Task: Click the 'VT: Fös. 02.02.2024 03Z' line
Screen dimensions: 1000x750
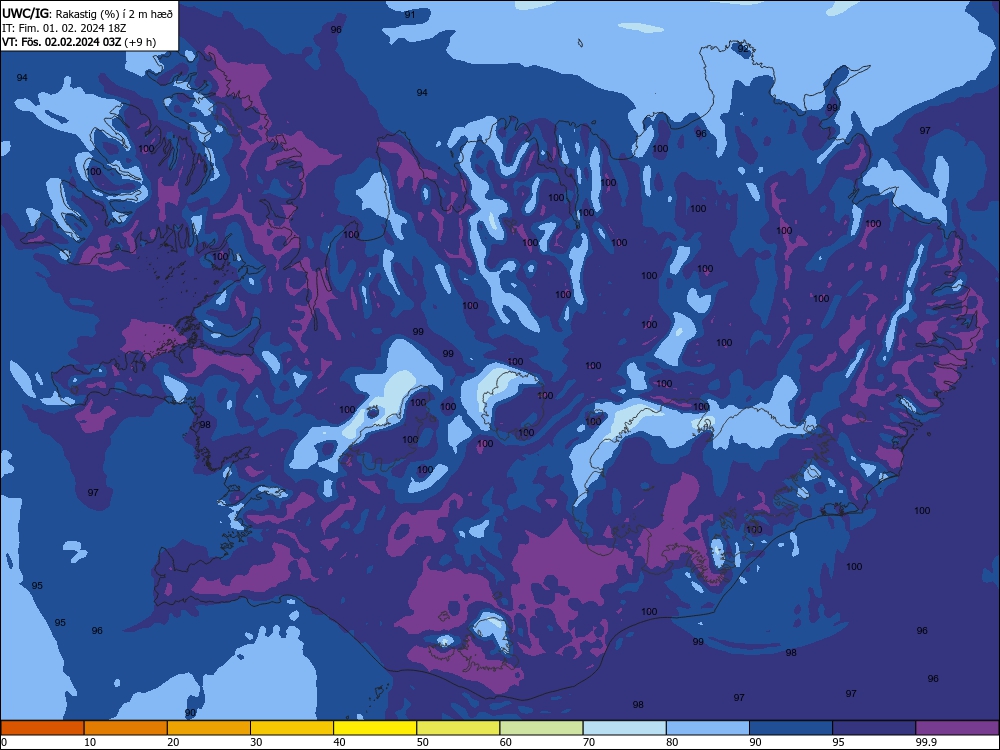Action: [78, 42]
